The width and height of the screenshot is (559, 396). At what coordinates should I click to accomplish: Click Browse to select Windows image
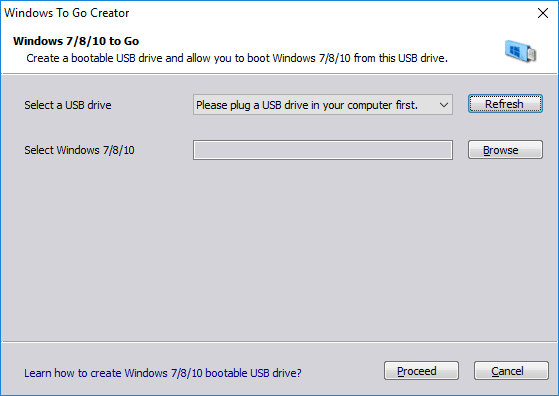click(x=505, y=149)
